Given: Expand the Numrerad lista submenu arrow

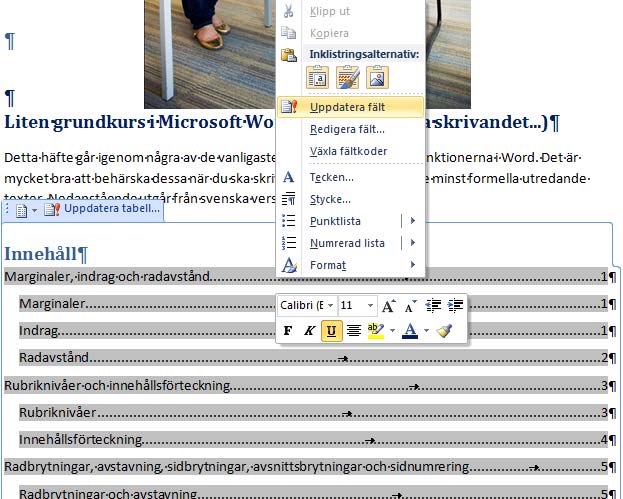Looking at the screenshot, I should tap(413, 242).
